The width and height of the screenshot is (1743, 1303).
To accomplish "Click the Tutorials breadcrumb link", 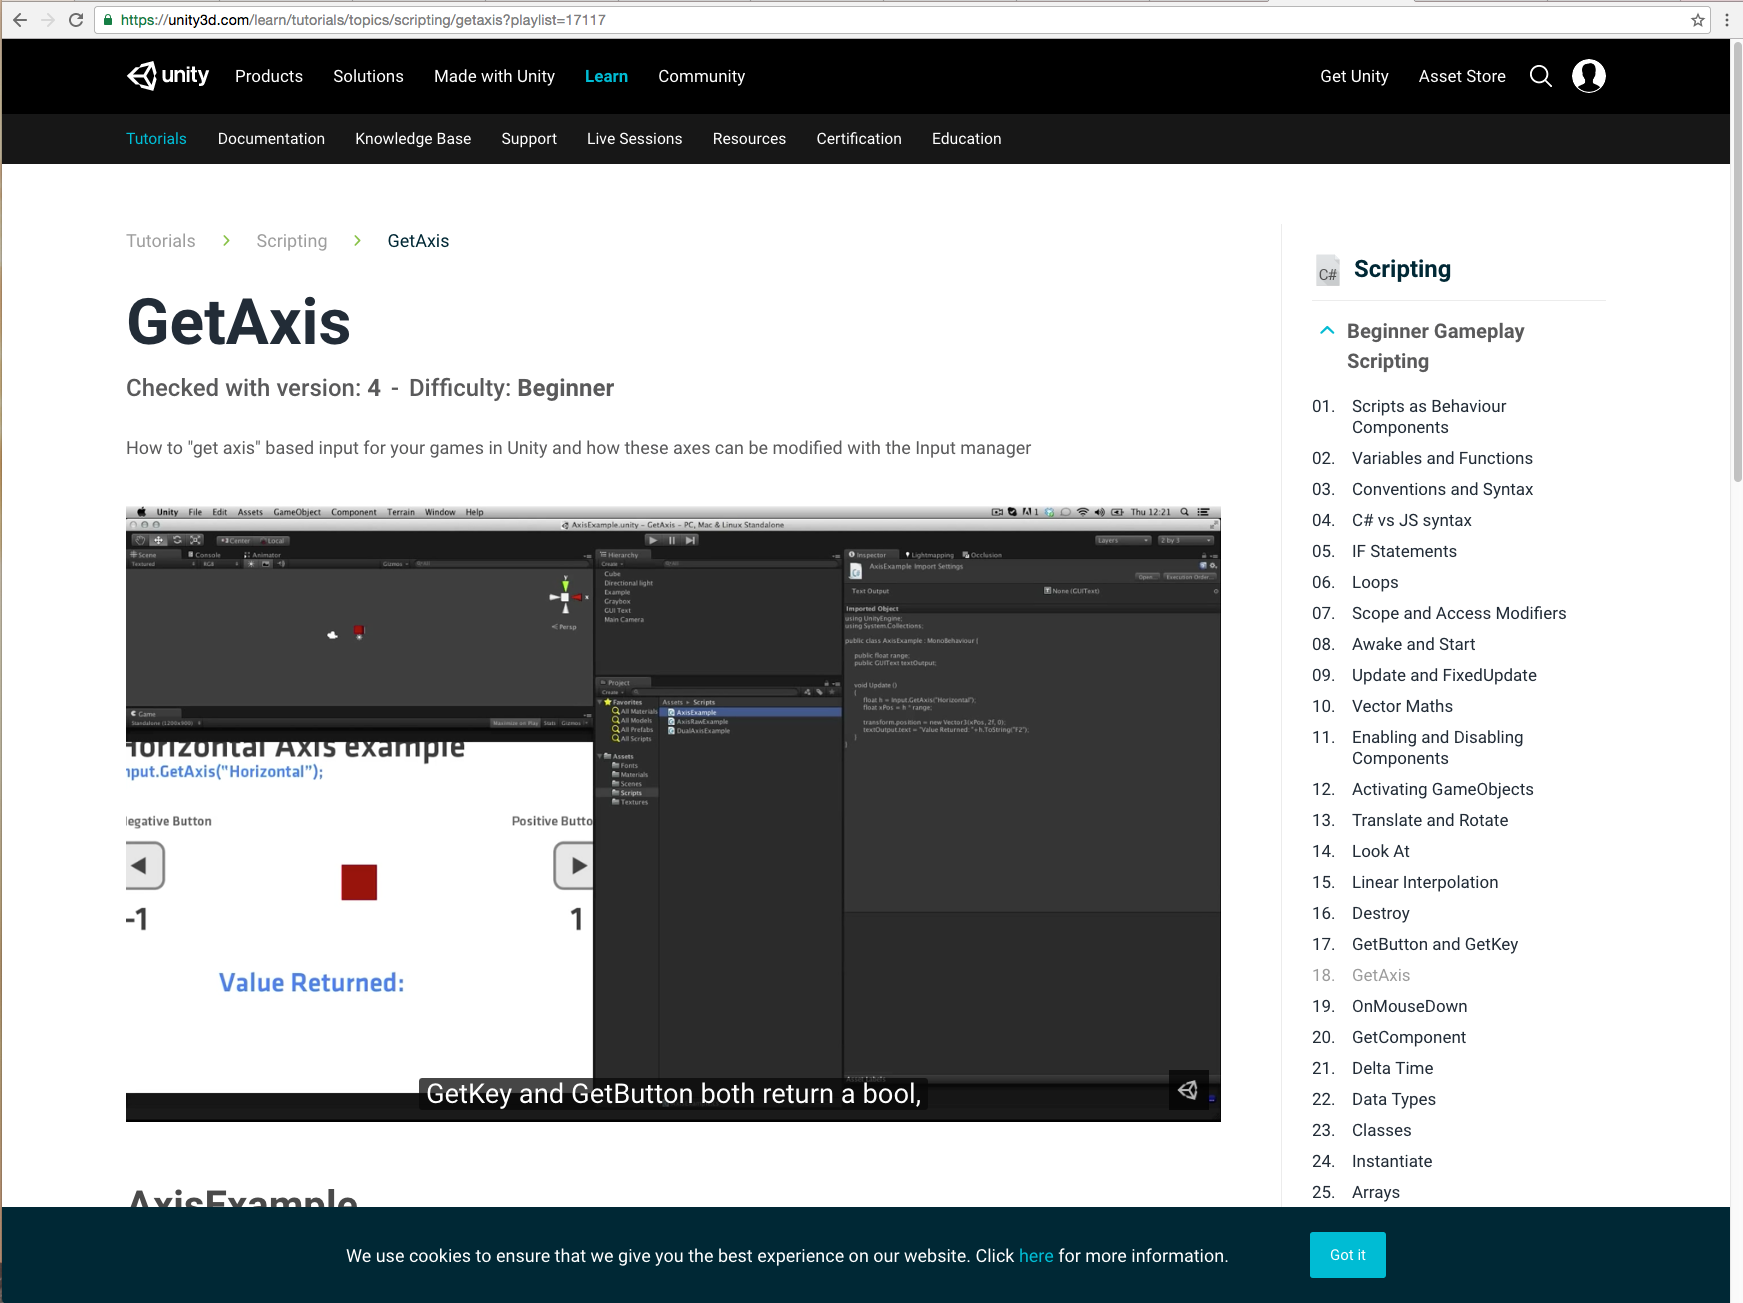I will 161,241.
